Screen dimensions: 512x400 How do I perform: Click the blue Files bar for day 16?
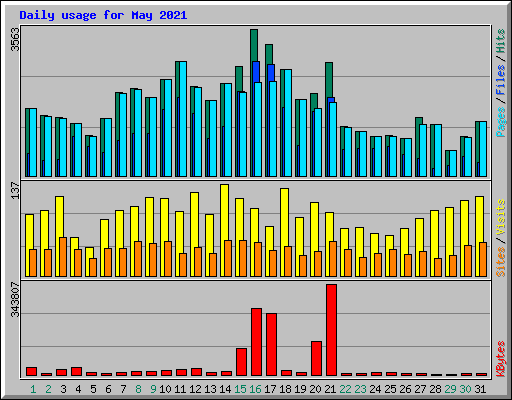pos(256,72)
